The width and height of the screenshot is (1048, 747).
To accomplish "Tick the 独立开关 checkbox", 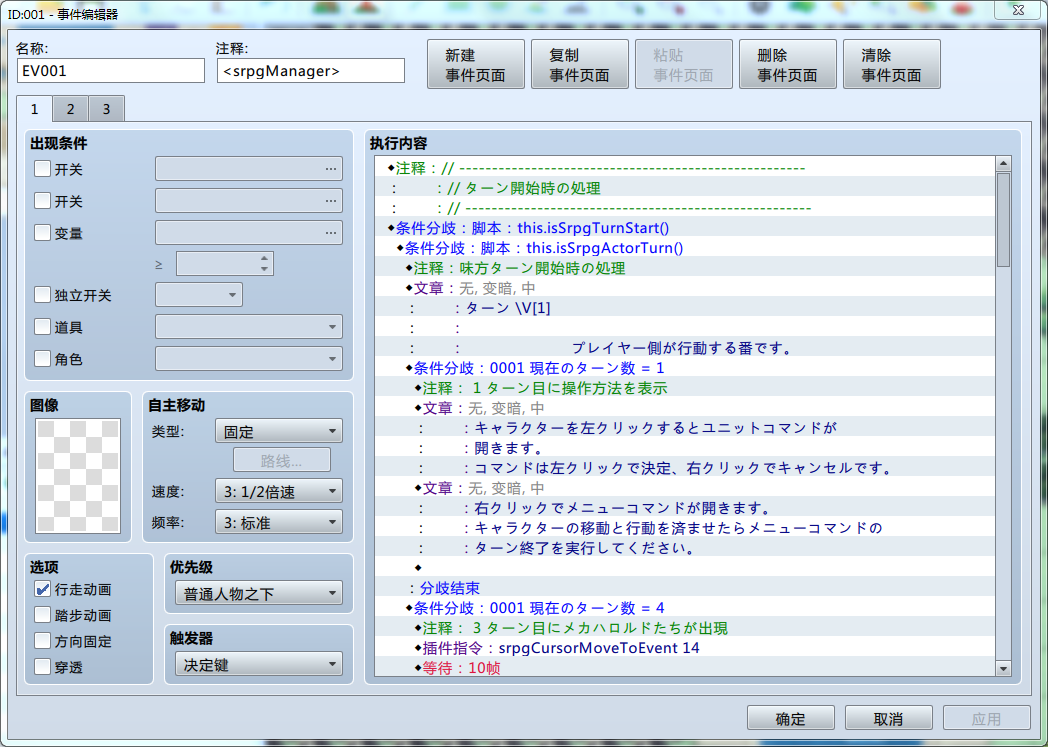I will tap(42, 295).
